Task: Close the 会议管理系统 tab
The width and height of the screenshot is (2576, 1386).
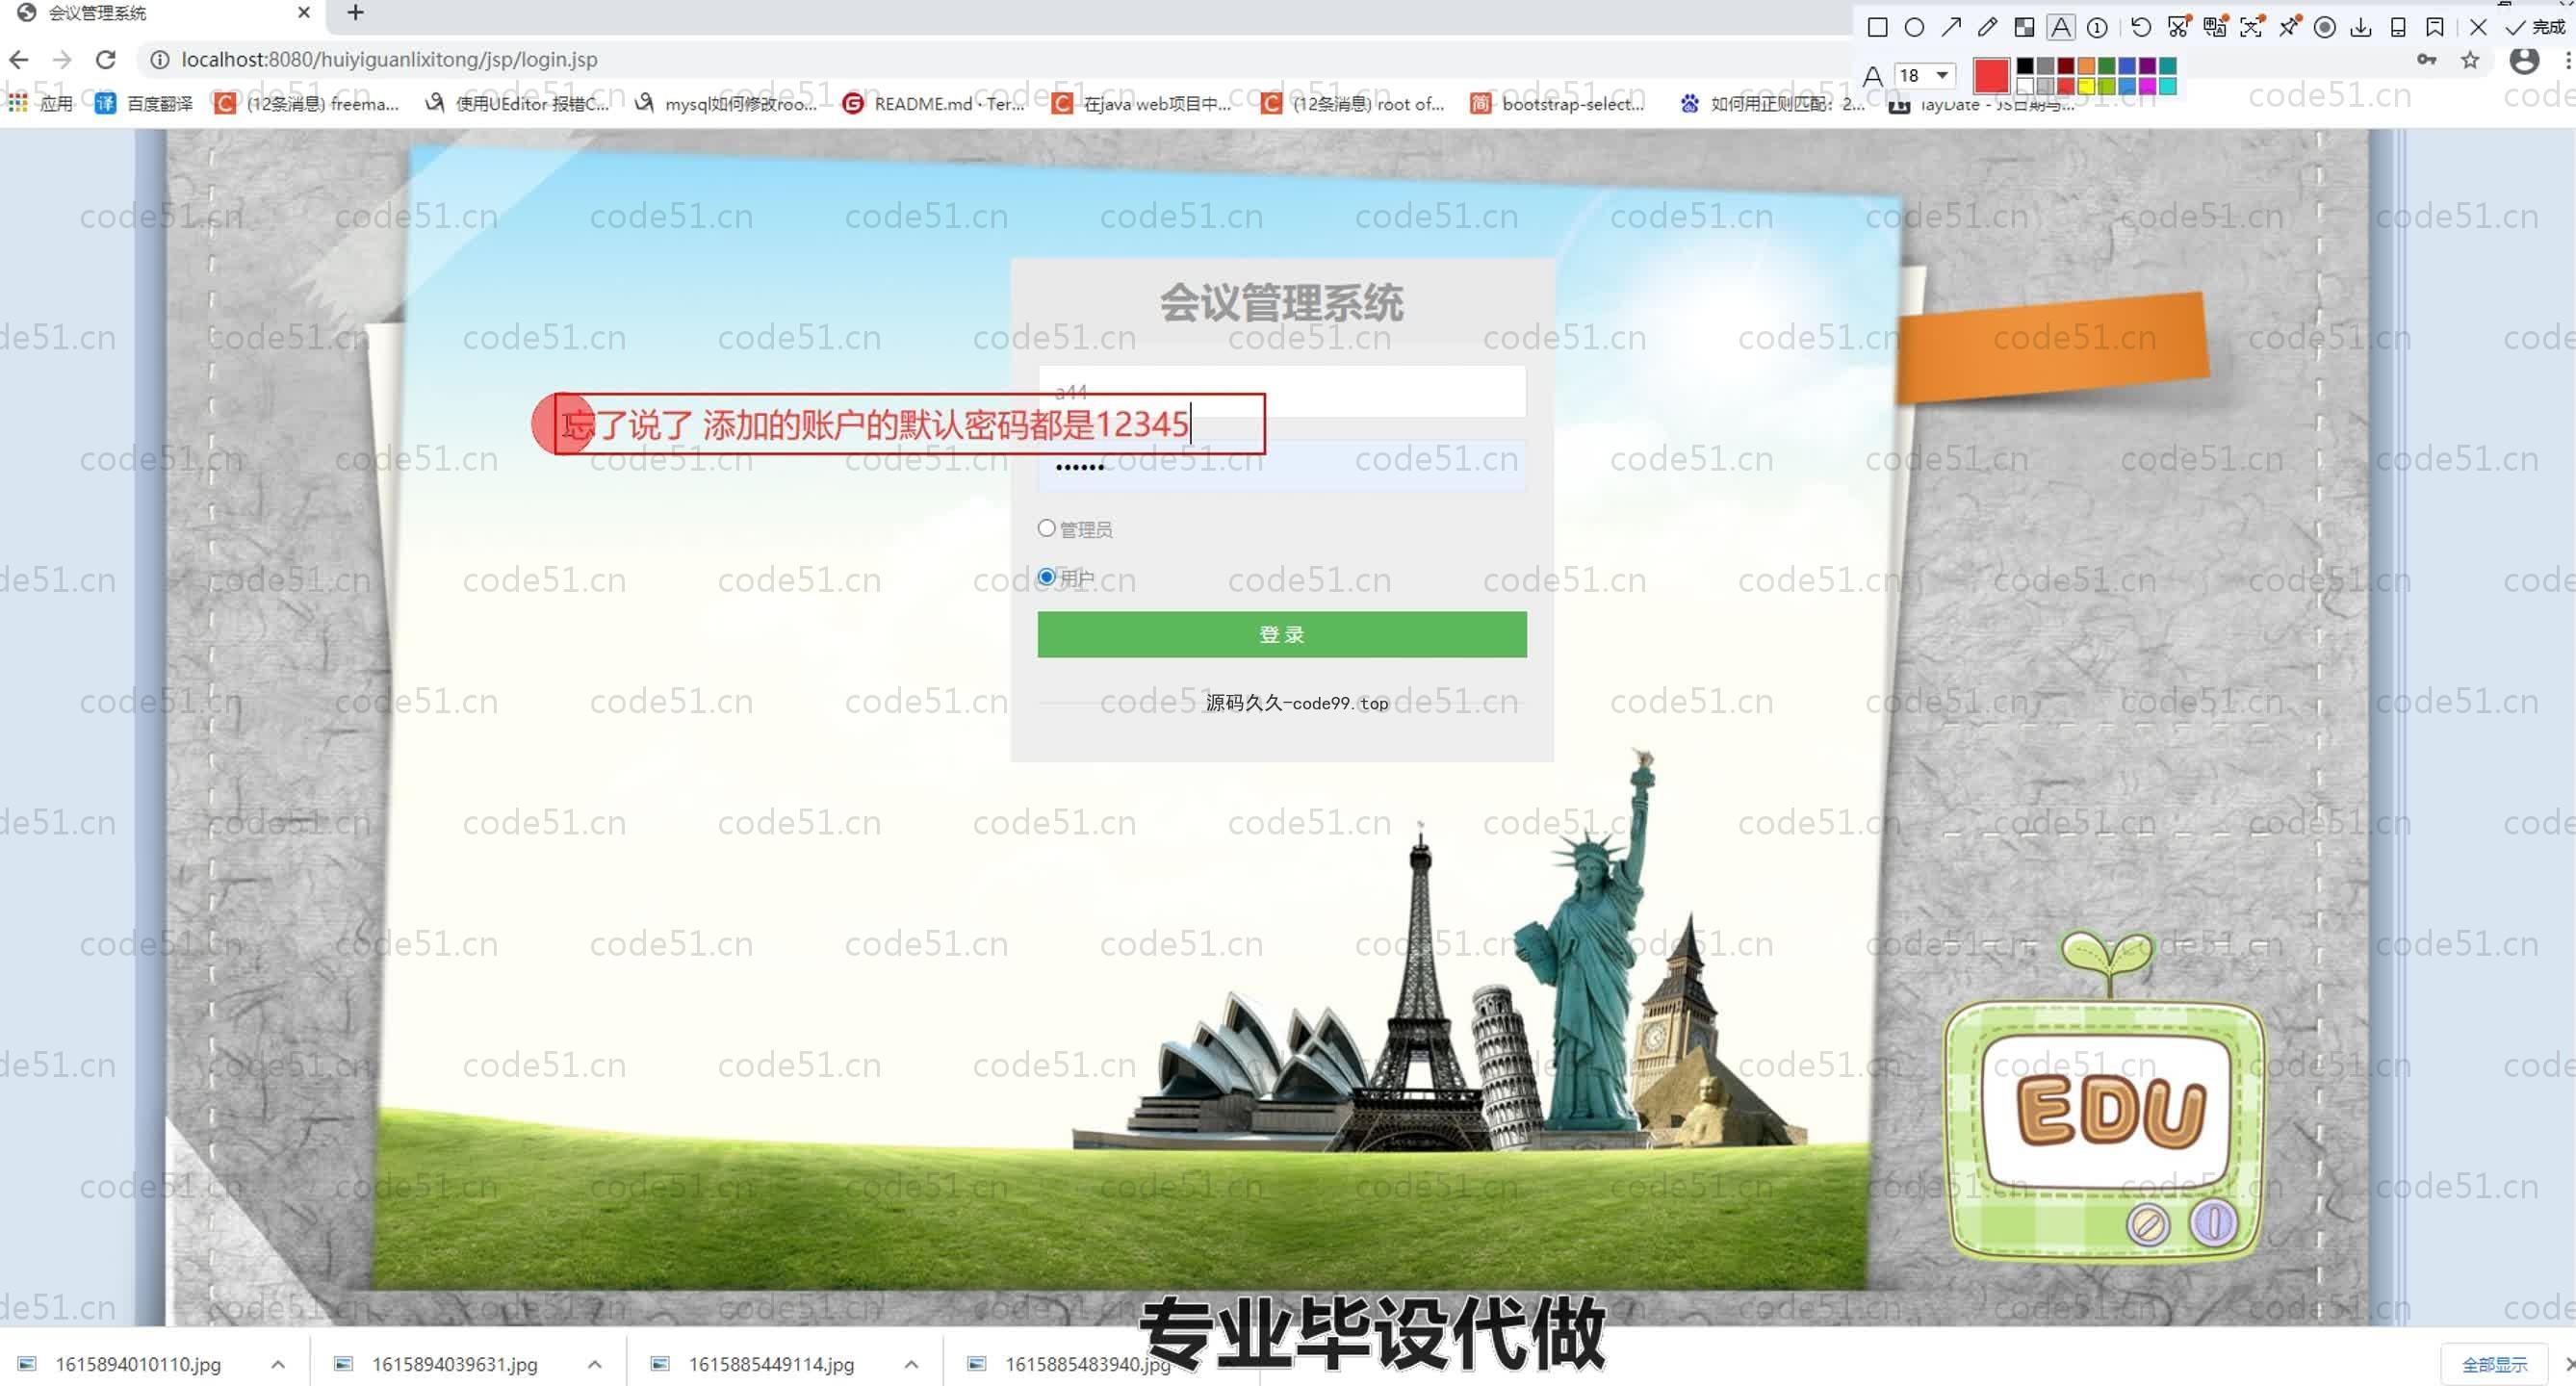Action: pos(304,12)
